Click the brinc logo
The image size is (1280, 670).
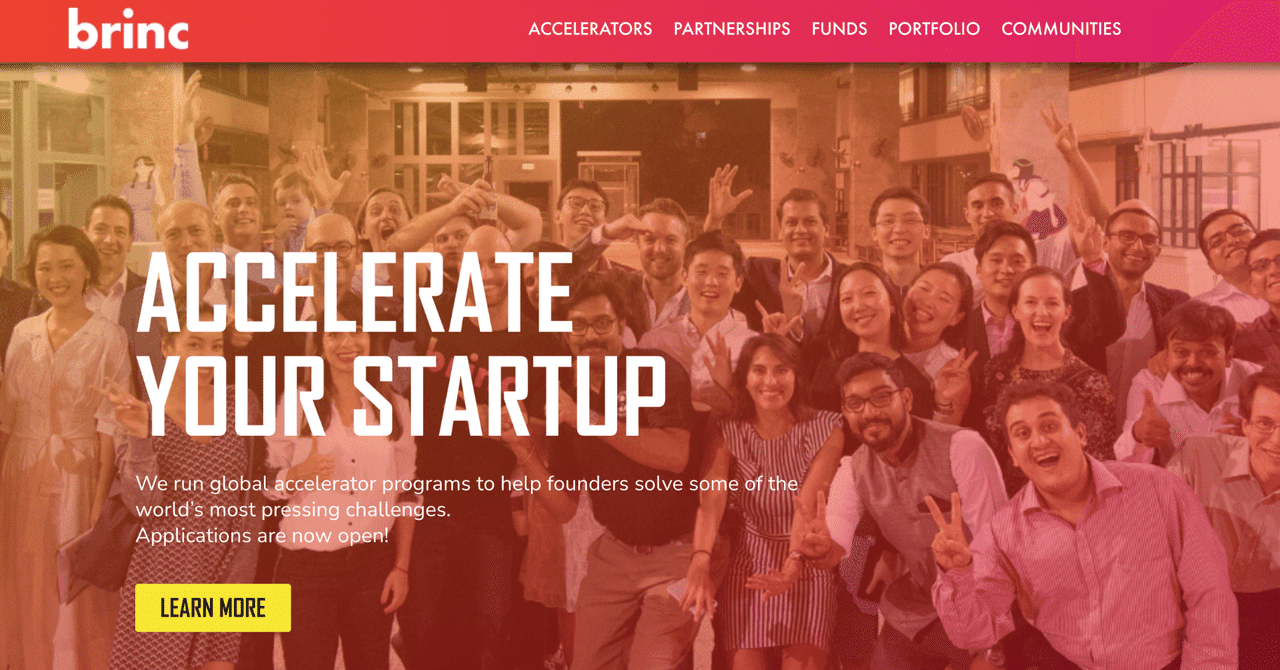[x=128, y=29]
